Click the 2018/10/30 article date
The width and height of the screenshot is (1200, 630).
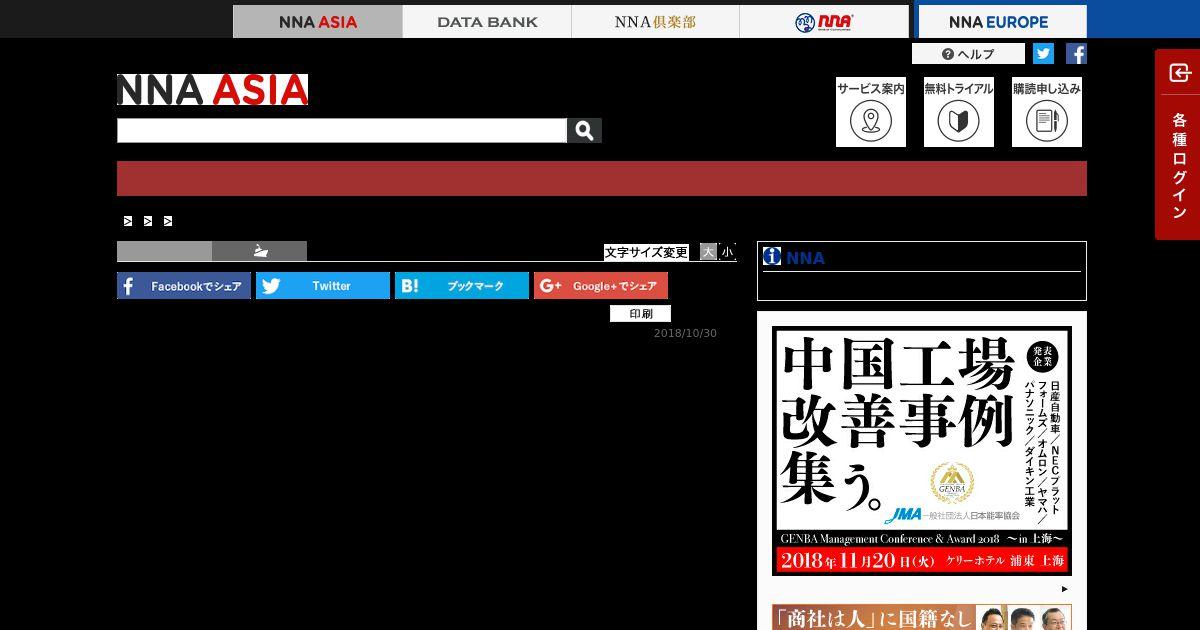(685, 333)
